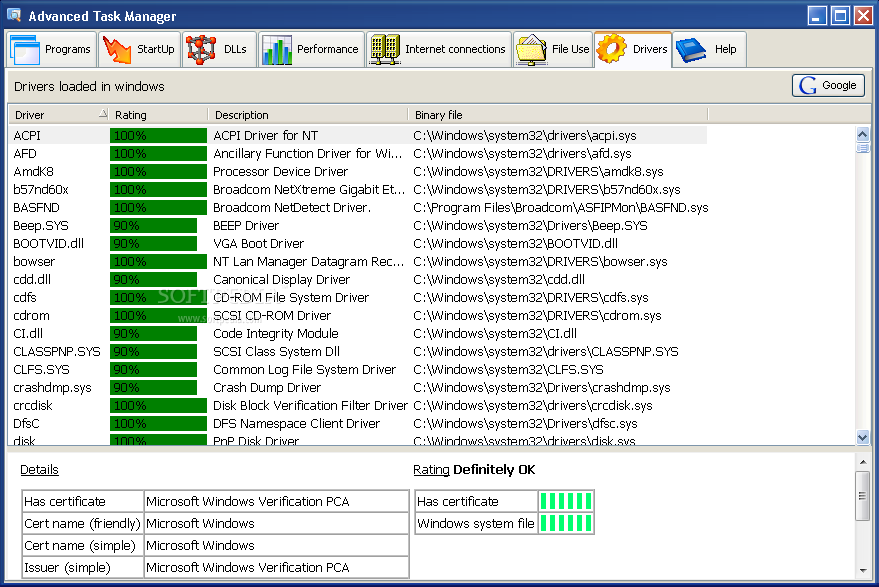Click the Rating underlined heading
The height and width of the screenshot is (587, 879).
click(431, 470)
